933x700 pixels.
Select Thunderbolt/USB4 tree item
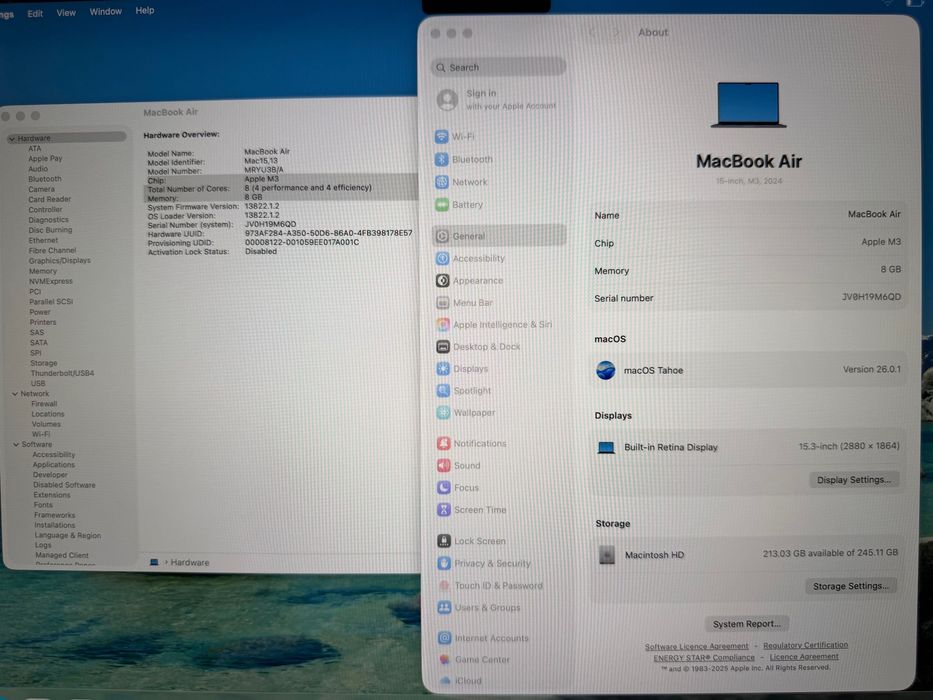62,373
